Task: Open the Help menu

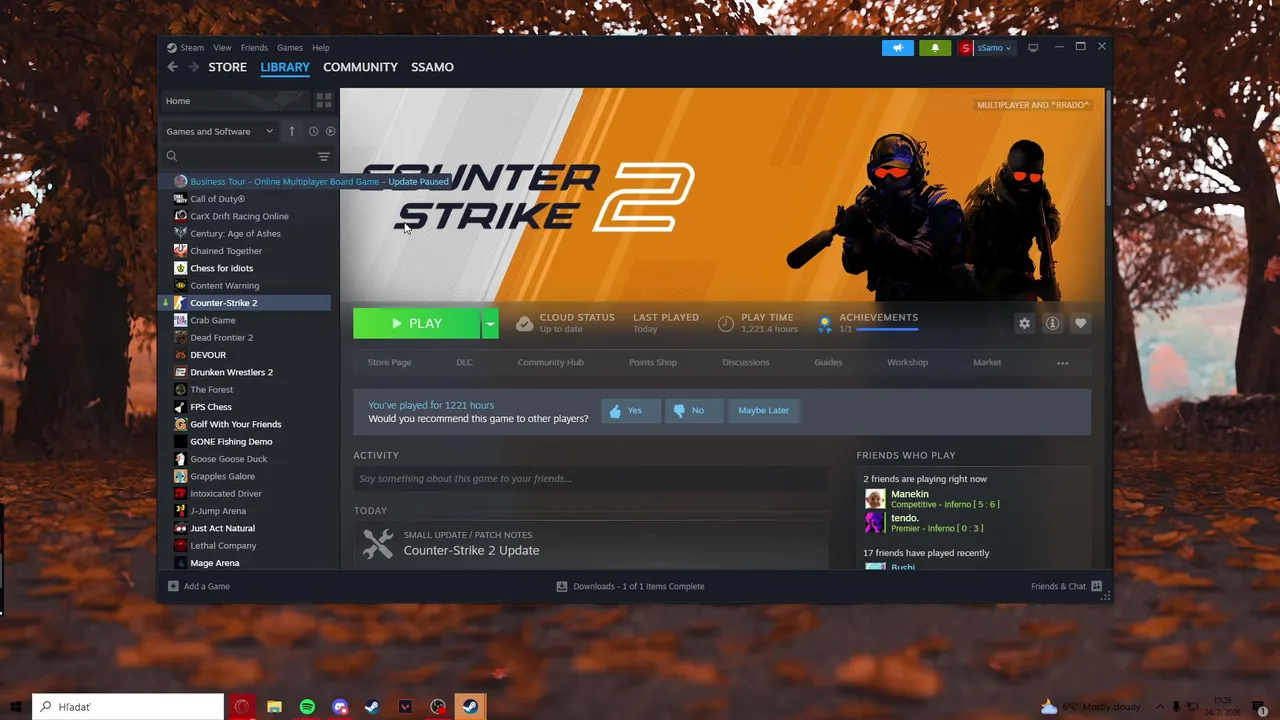Action: pos(321,47)
